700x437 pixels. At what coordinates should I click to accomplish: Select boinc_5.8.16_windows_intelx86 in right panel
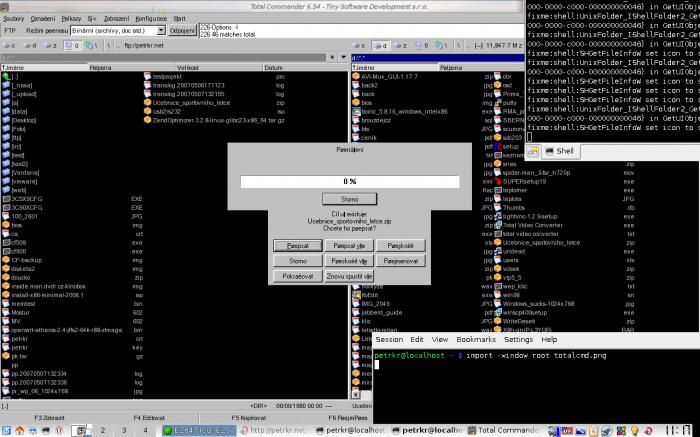click(404, 112)
